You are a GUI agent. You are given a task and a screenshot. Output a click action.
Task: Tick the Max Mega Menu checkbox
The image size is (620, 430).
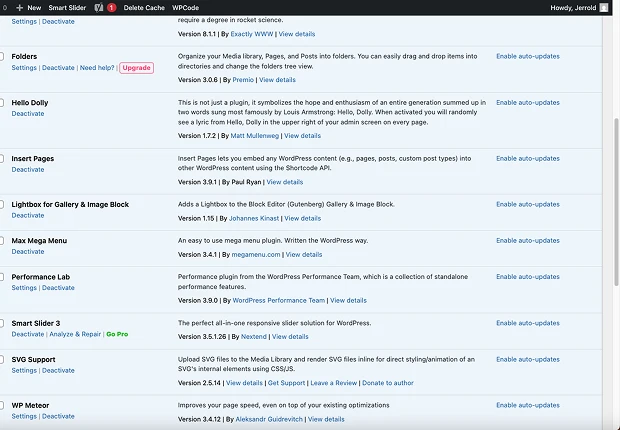[x=1, y=241]
